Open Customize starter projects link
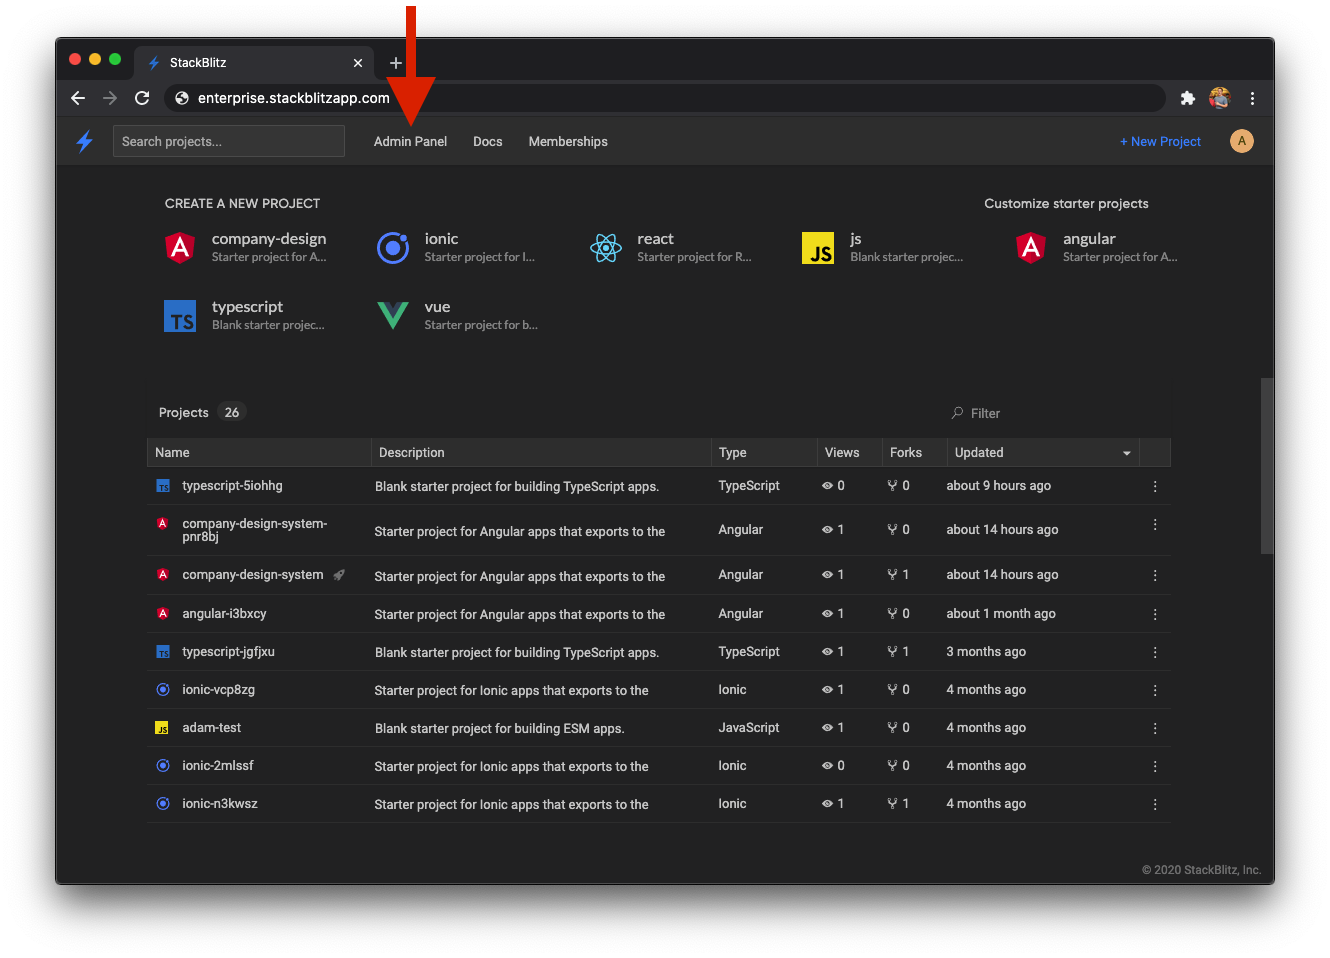Screen dimensions: 1330x958 pos(1066,204)
